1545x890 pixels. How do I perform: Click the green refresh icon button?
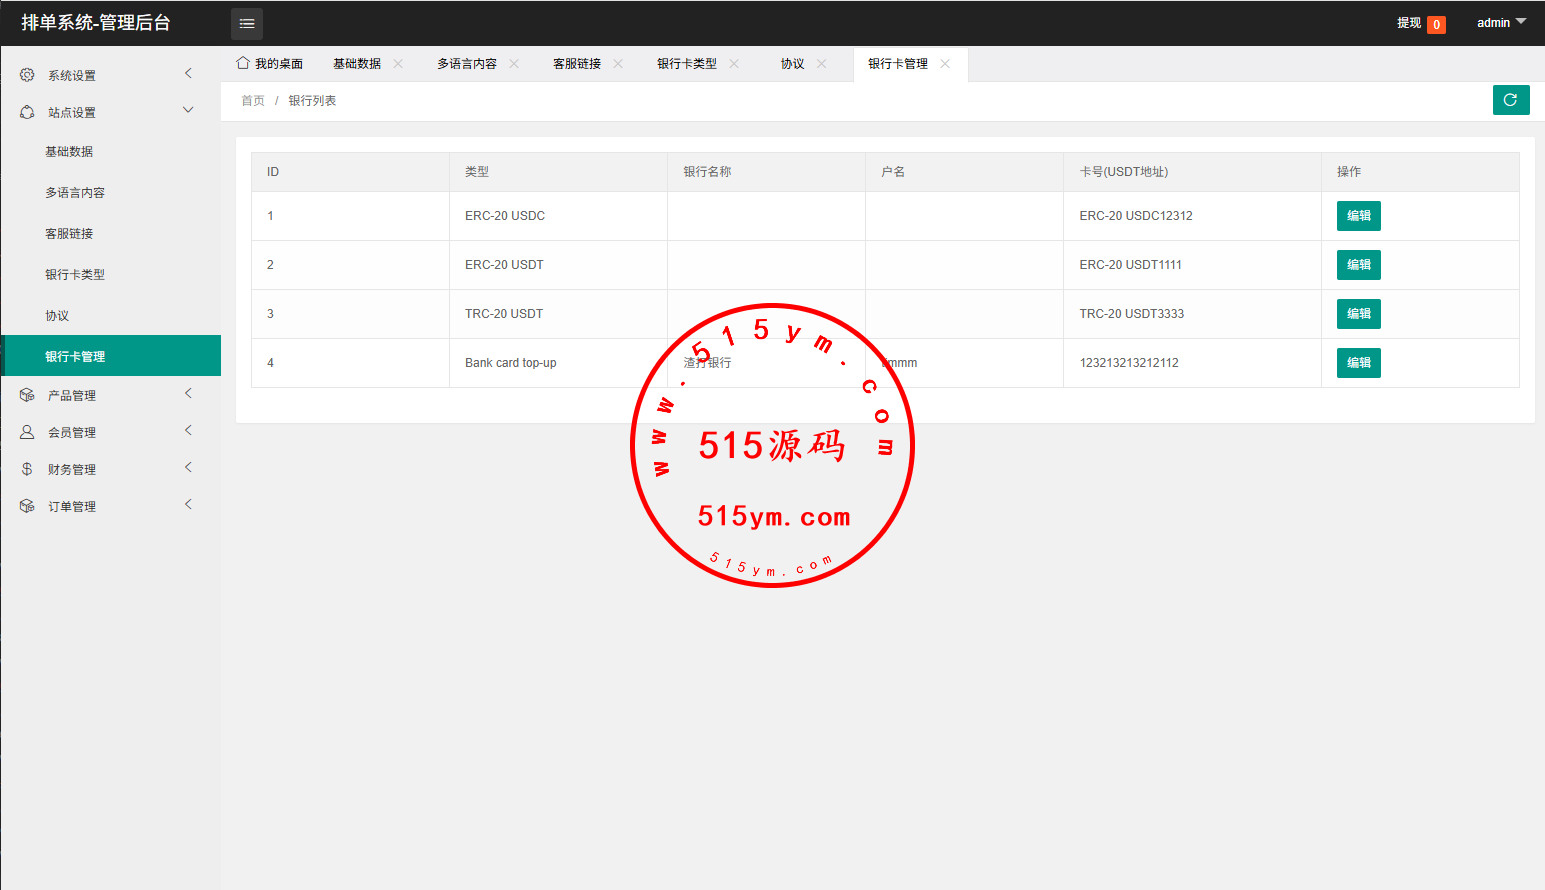point(1510,100)
